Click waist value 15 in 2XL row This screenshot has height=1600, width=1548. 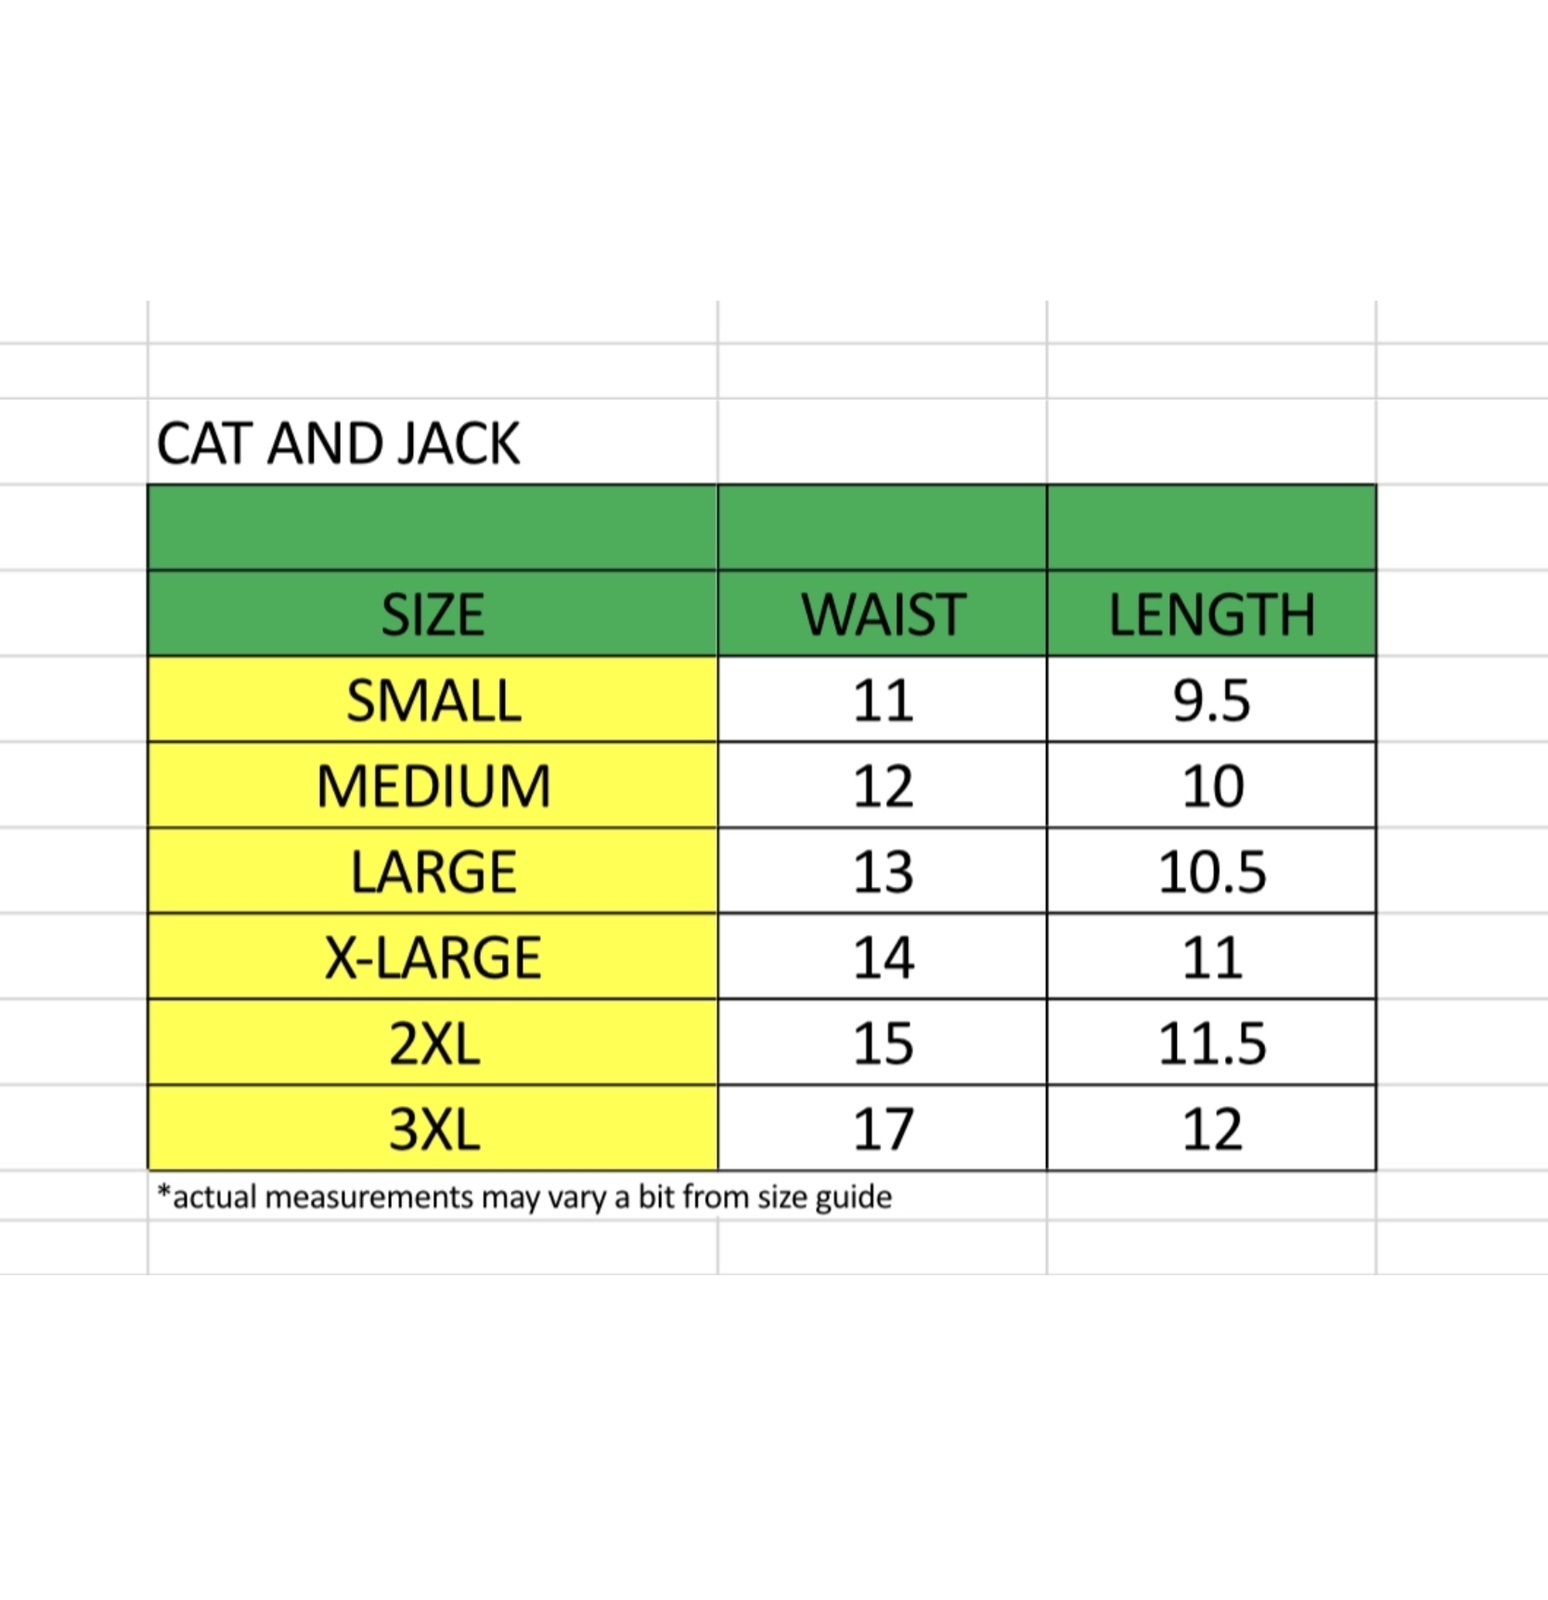point(882,1044)
